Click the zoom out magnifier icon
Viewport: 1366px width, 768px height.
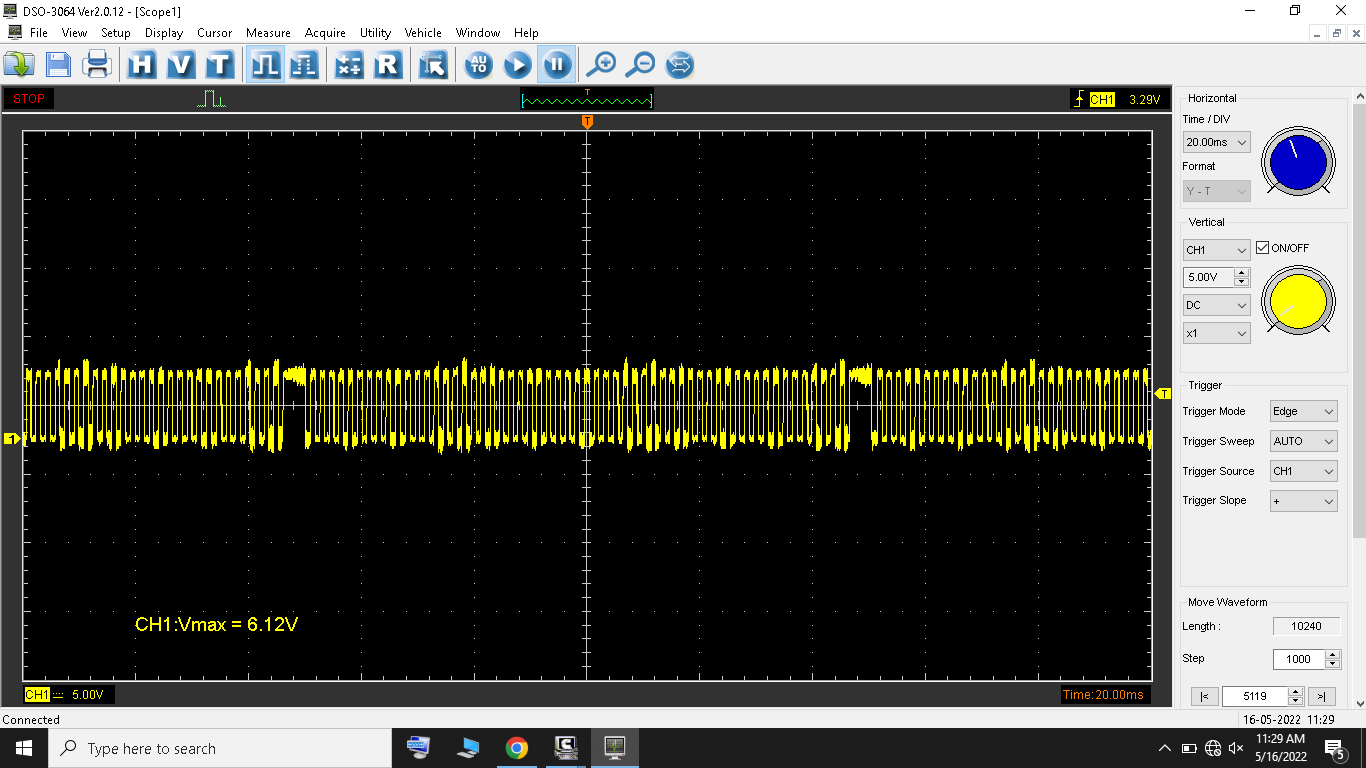[x=640, y=65]
